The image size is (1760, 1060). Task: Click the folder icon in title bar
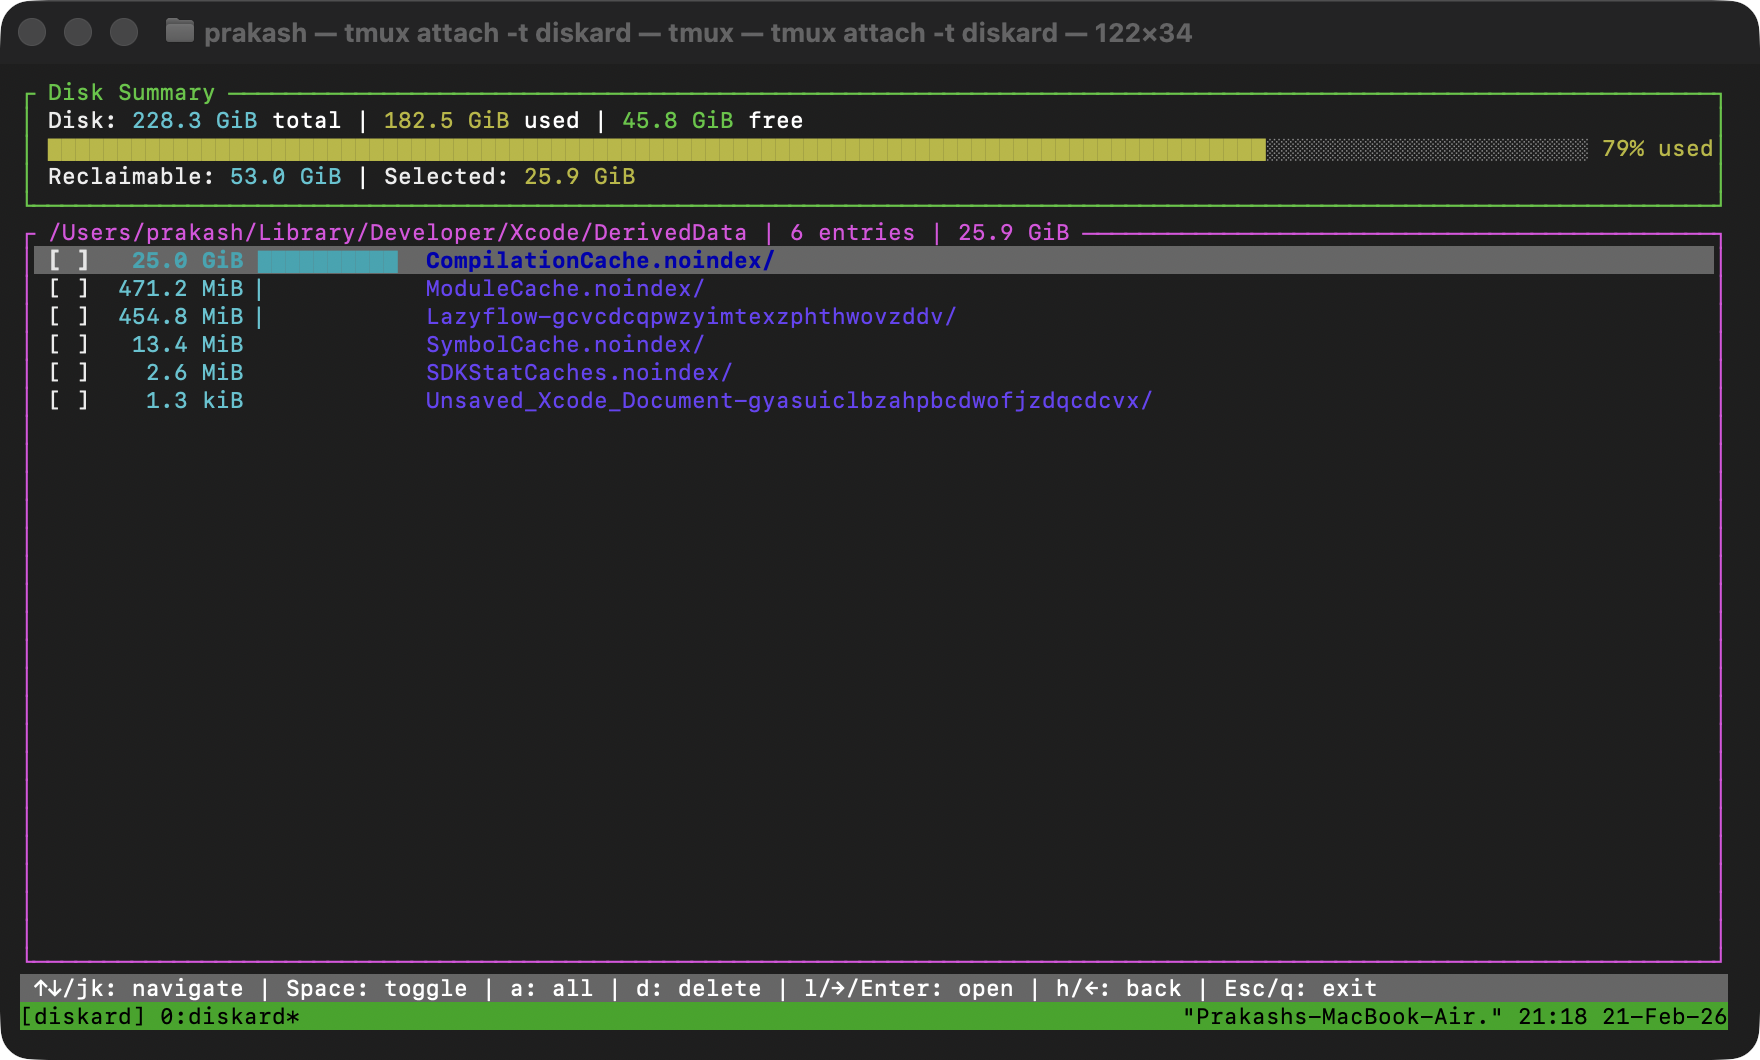(180, 31)
